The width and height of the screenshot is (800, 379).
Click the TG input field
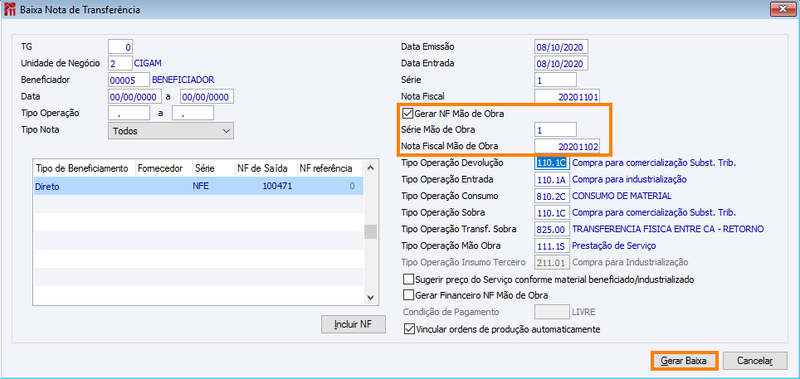click(x=120, y=47)
